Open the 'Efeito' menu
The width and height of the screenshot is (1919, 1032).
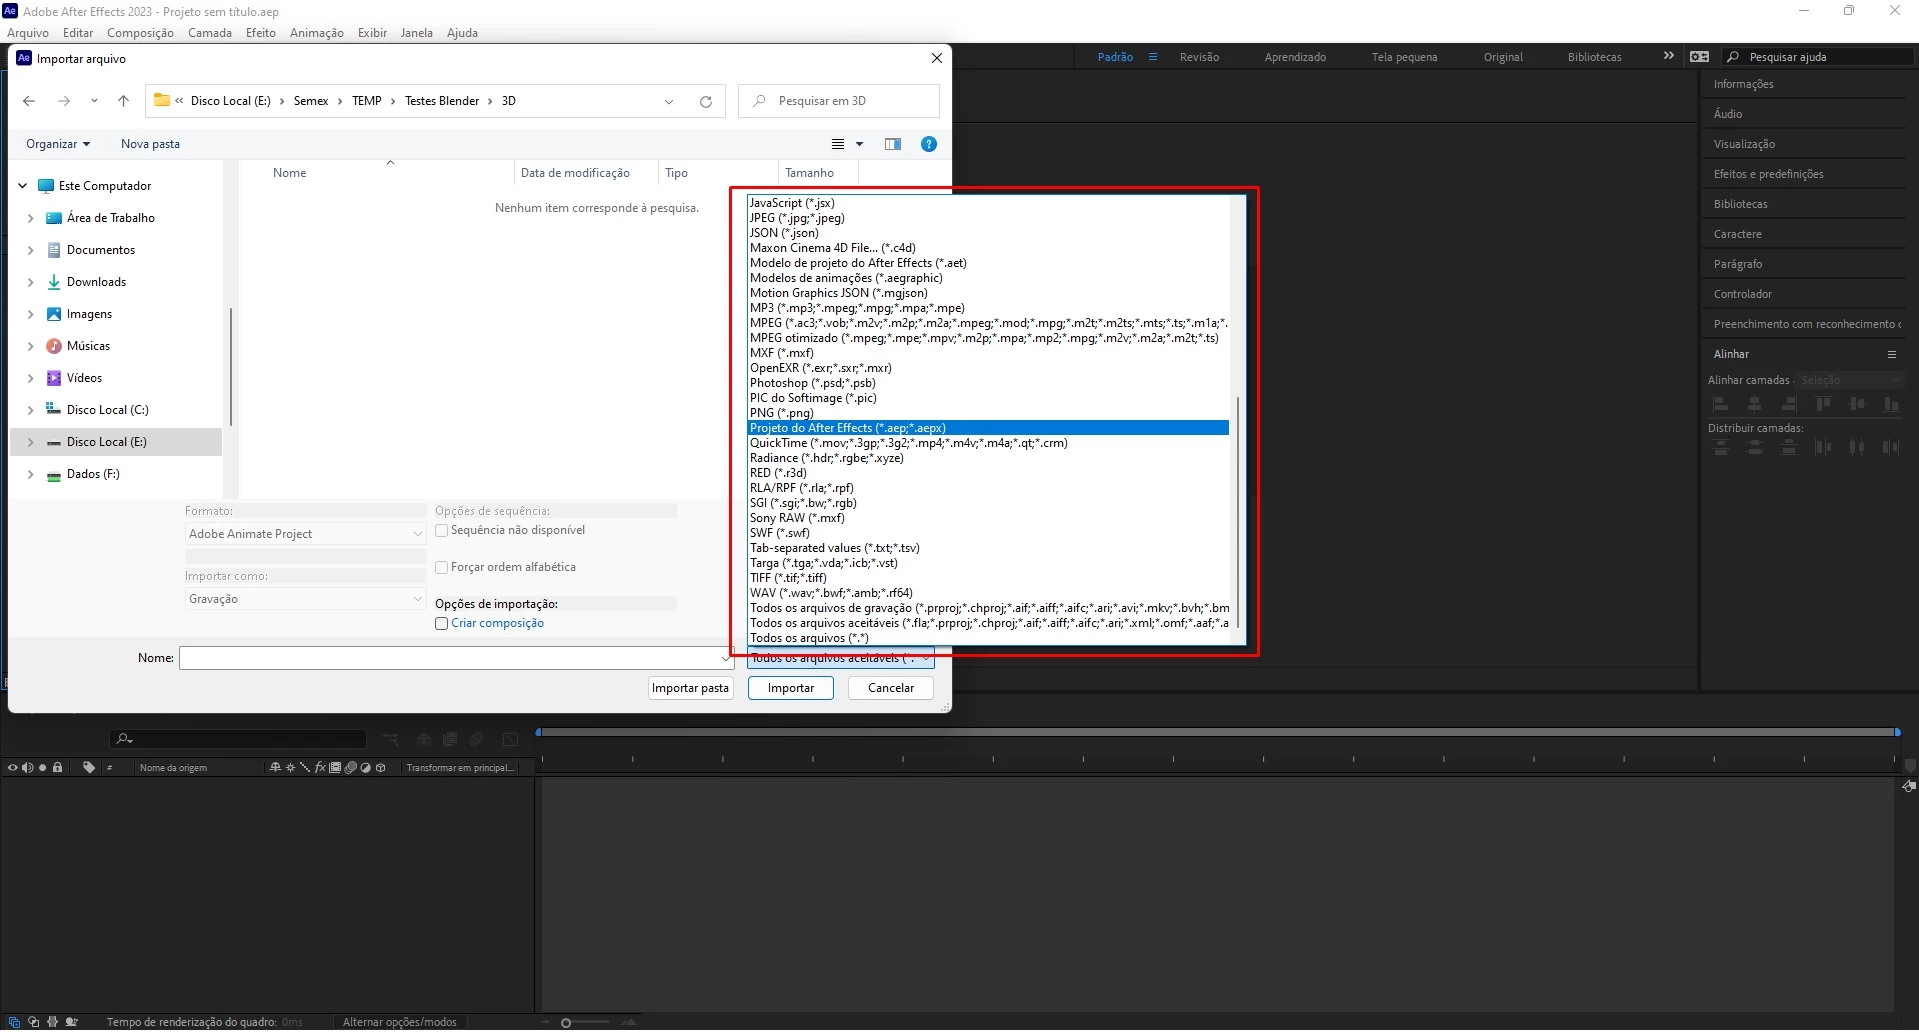261,33
